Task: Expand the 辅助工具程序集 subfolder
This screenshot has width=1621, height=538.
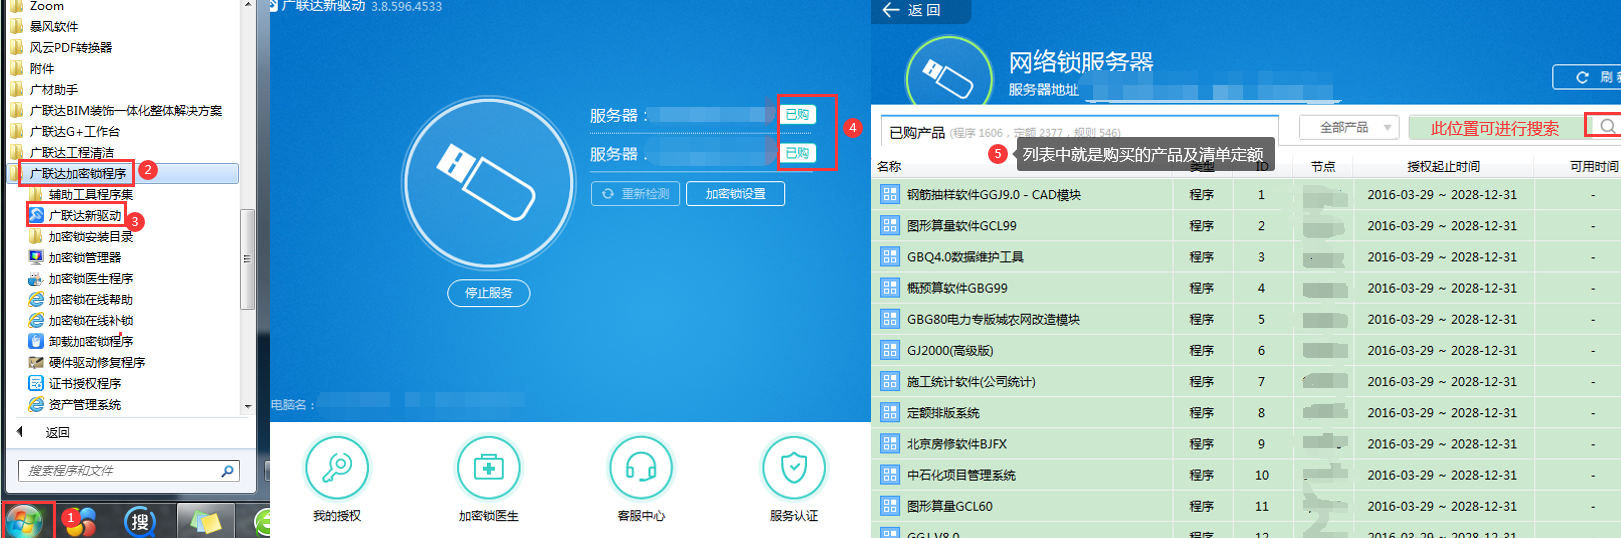Action: (x=81, y=194)
